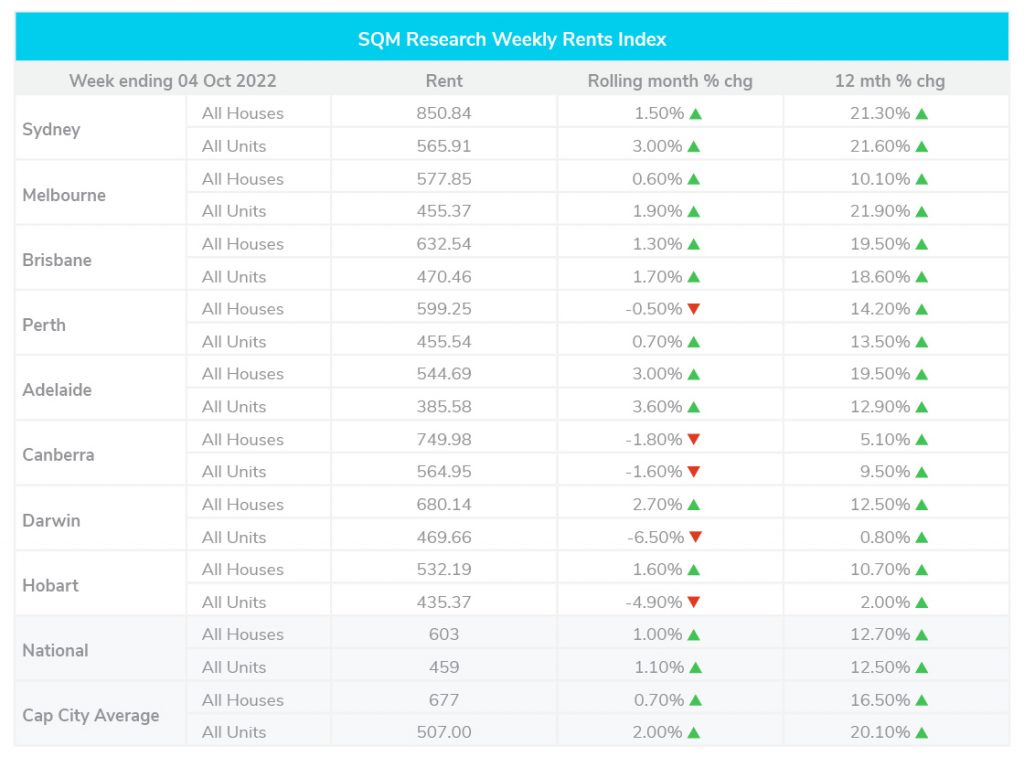This screenshot has height=757, width=1024.
Task: Click the Rent column header
Action: (x=444, y=81)
